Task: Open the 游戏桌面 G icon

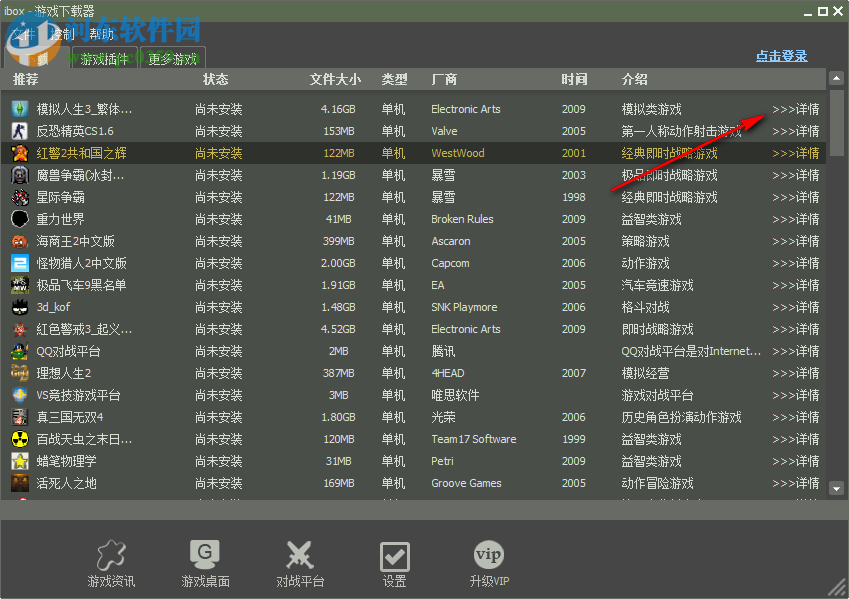Action: 204,553
